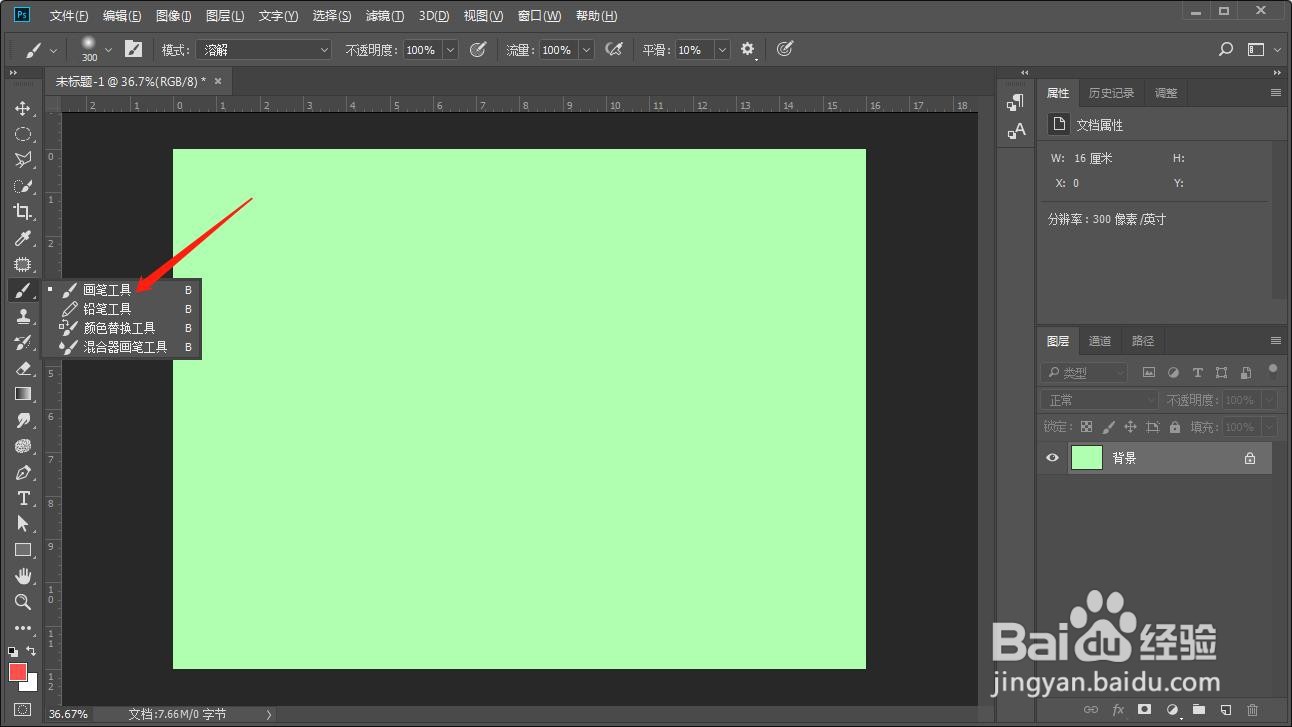Switch to the 调整 tab
Screen dimensions: 1292x727
coord(1166,93)
